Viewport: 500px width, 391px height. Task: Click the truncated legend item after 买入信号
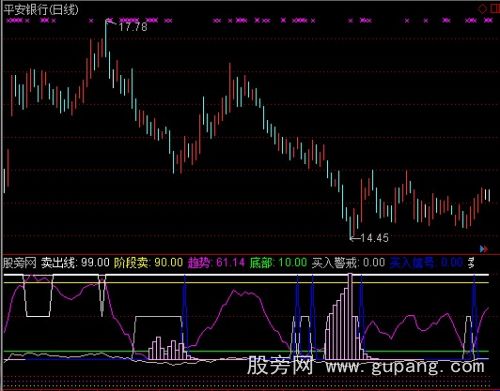click(471, 263)
